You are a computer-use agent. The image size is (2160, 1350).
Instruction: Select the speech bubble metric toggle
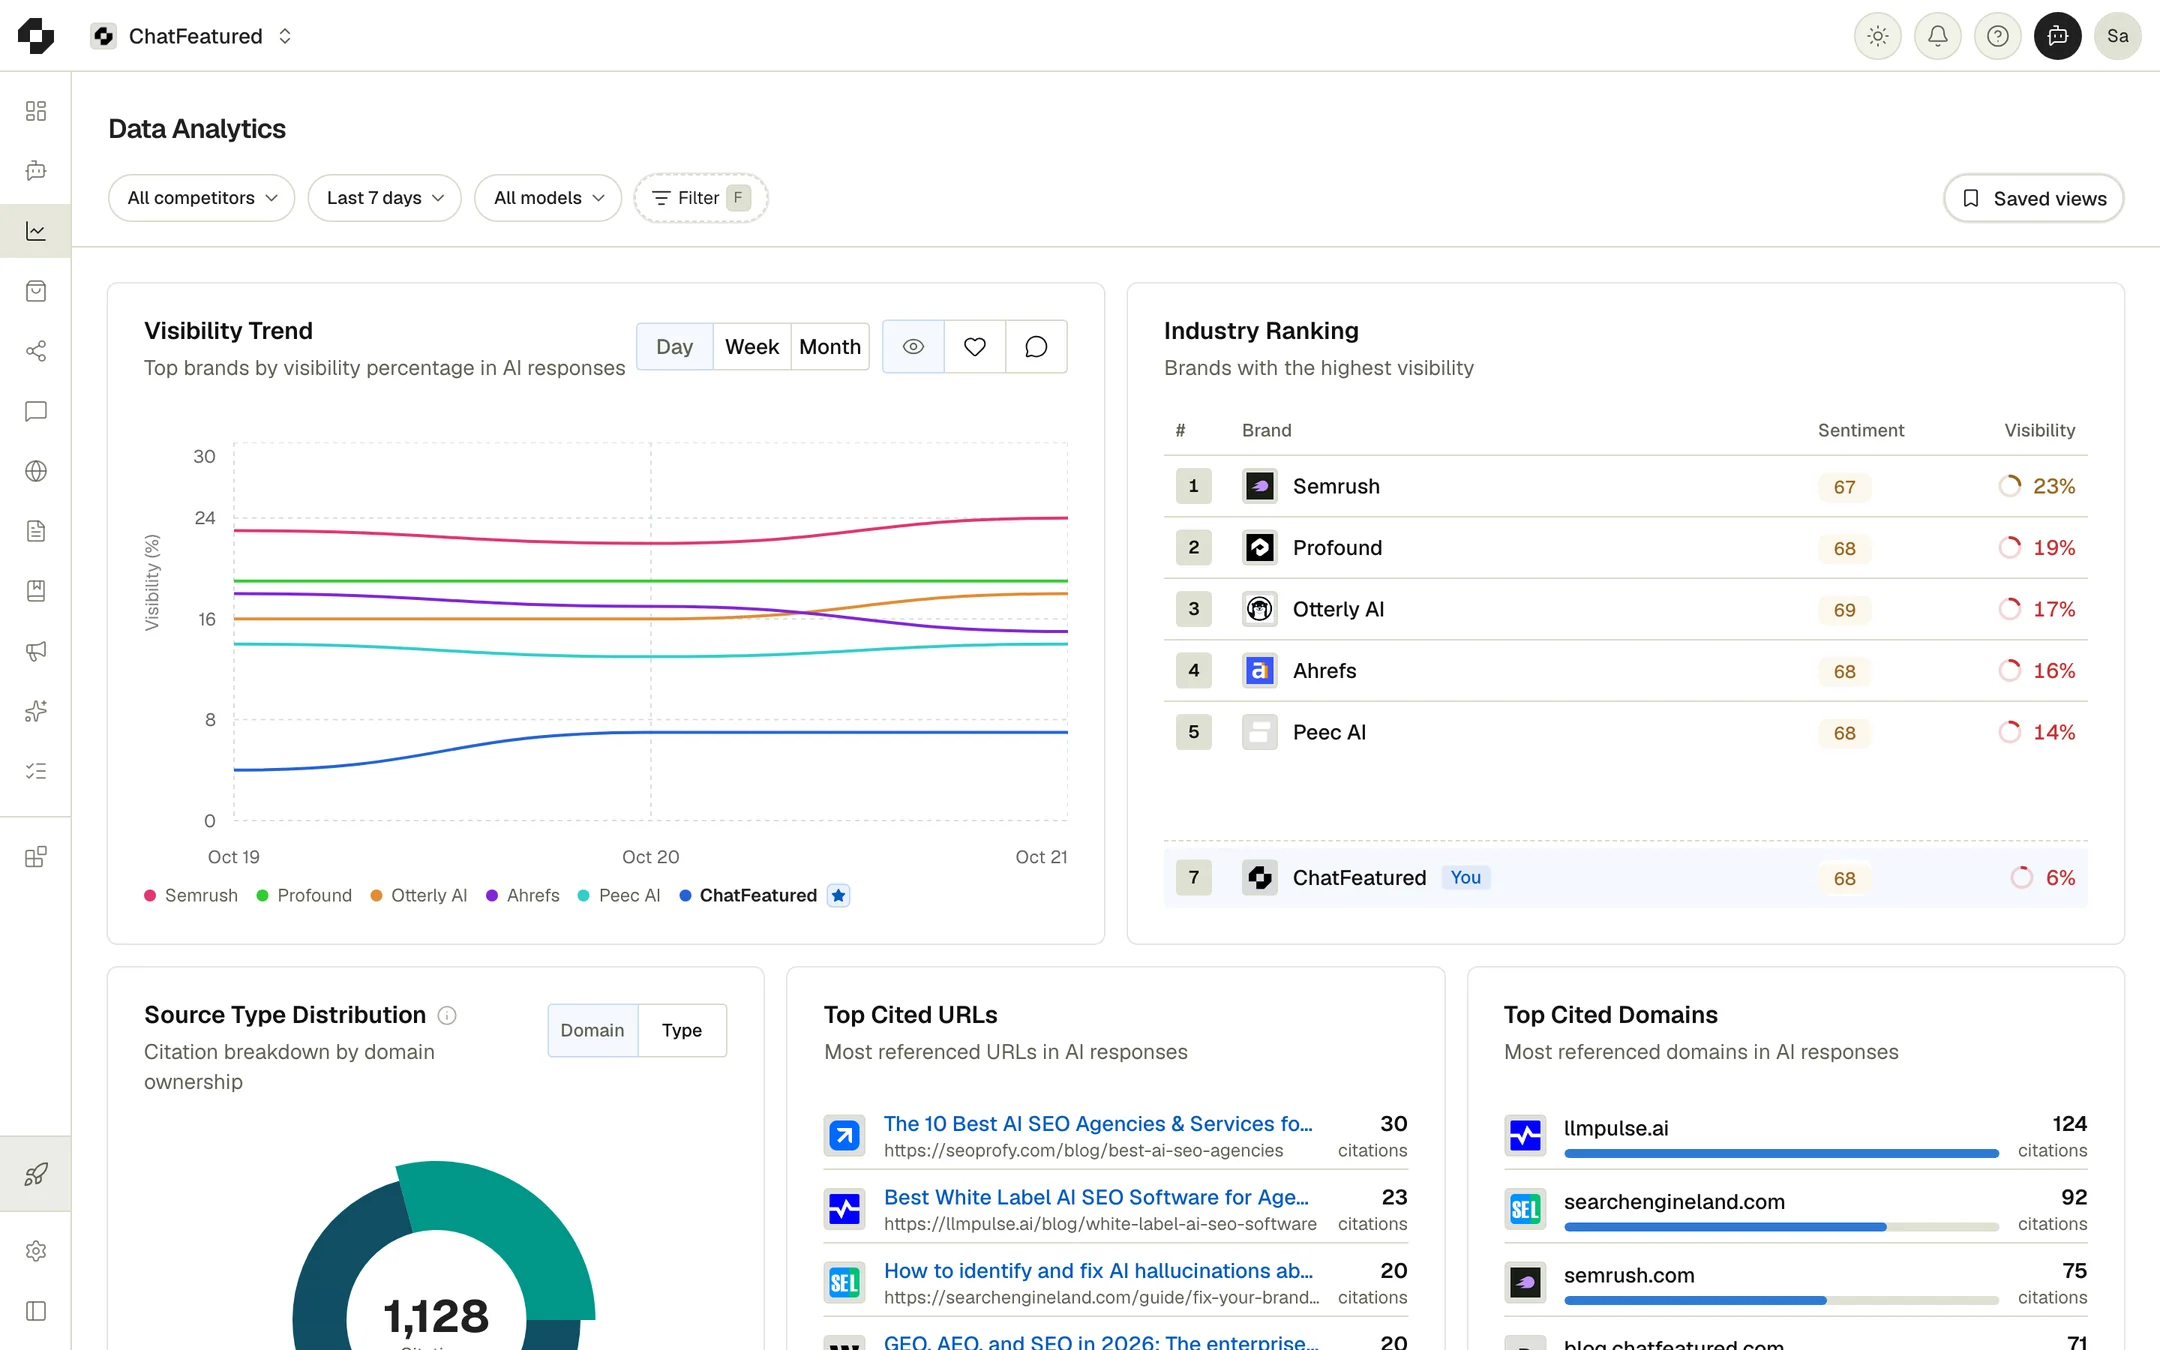coord(1036,347)
